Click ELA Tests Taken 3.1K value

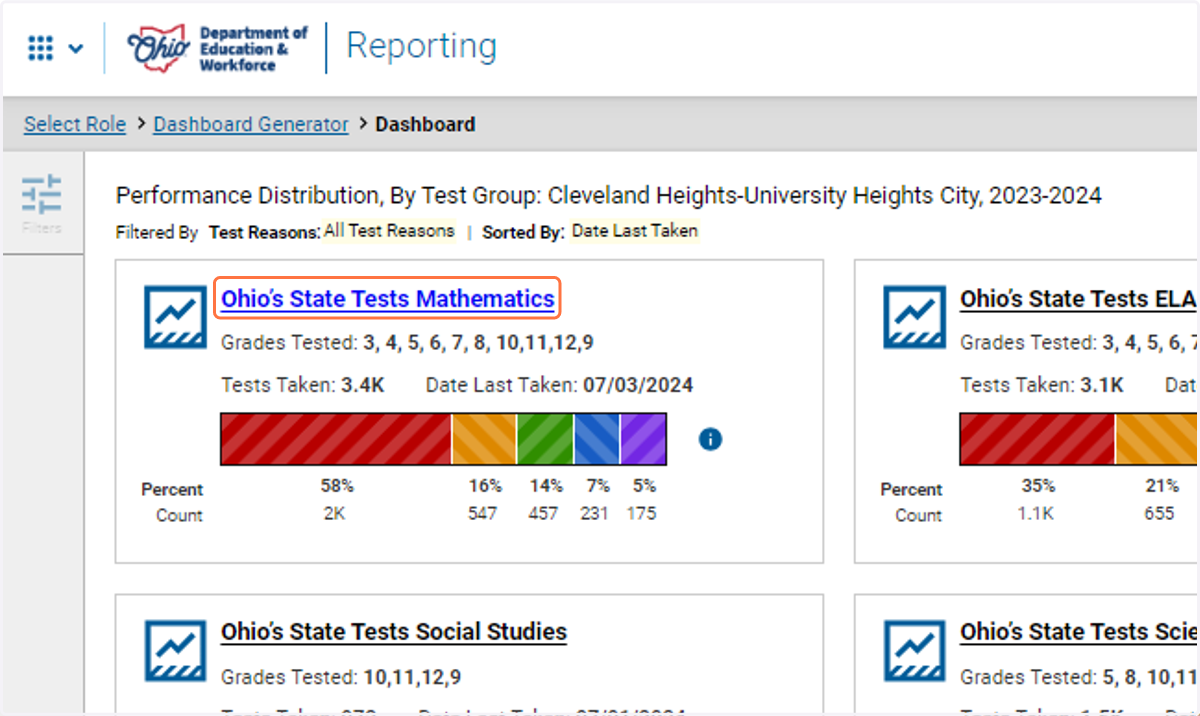coord(1102,385)
